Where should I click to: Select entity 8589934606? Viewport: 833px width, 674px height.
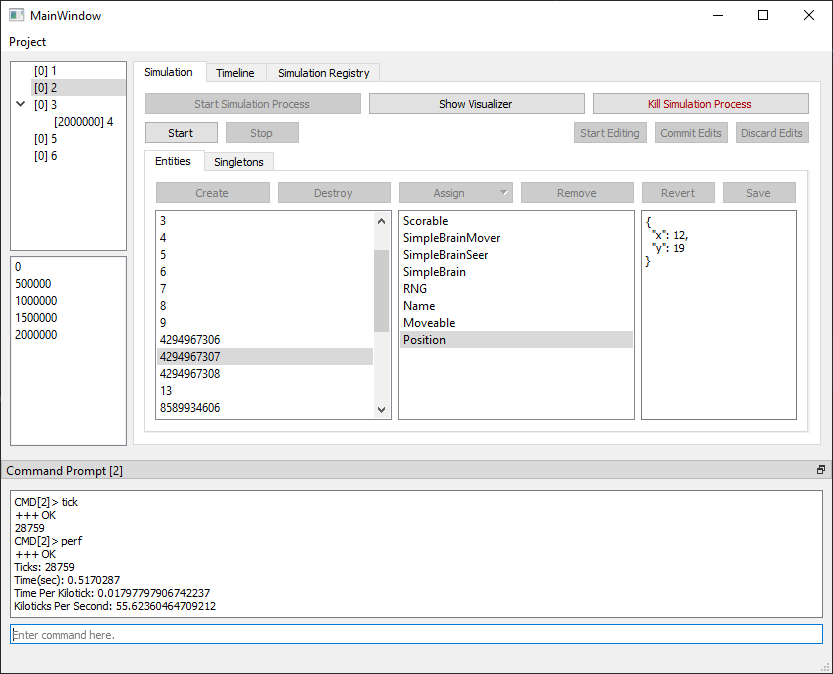265,407
